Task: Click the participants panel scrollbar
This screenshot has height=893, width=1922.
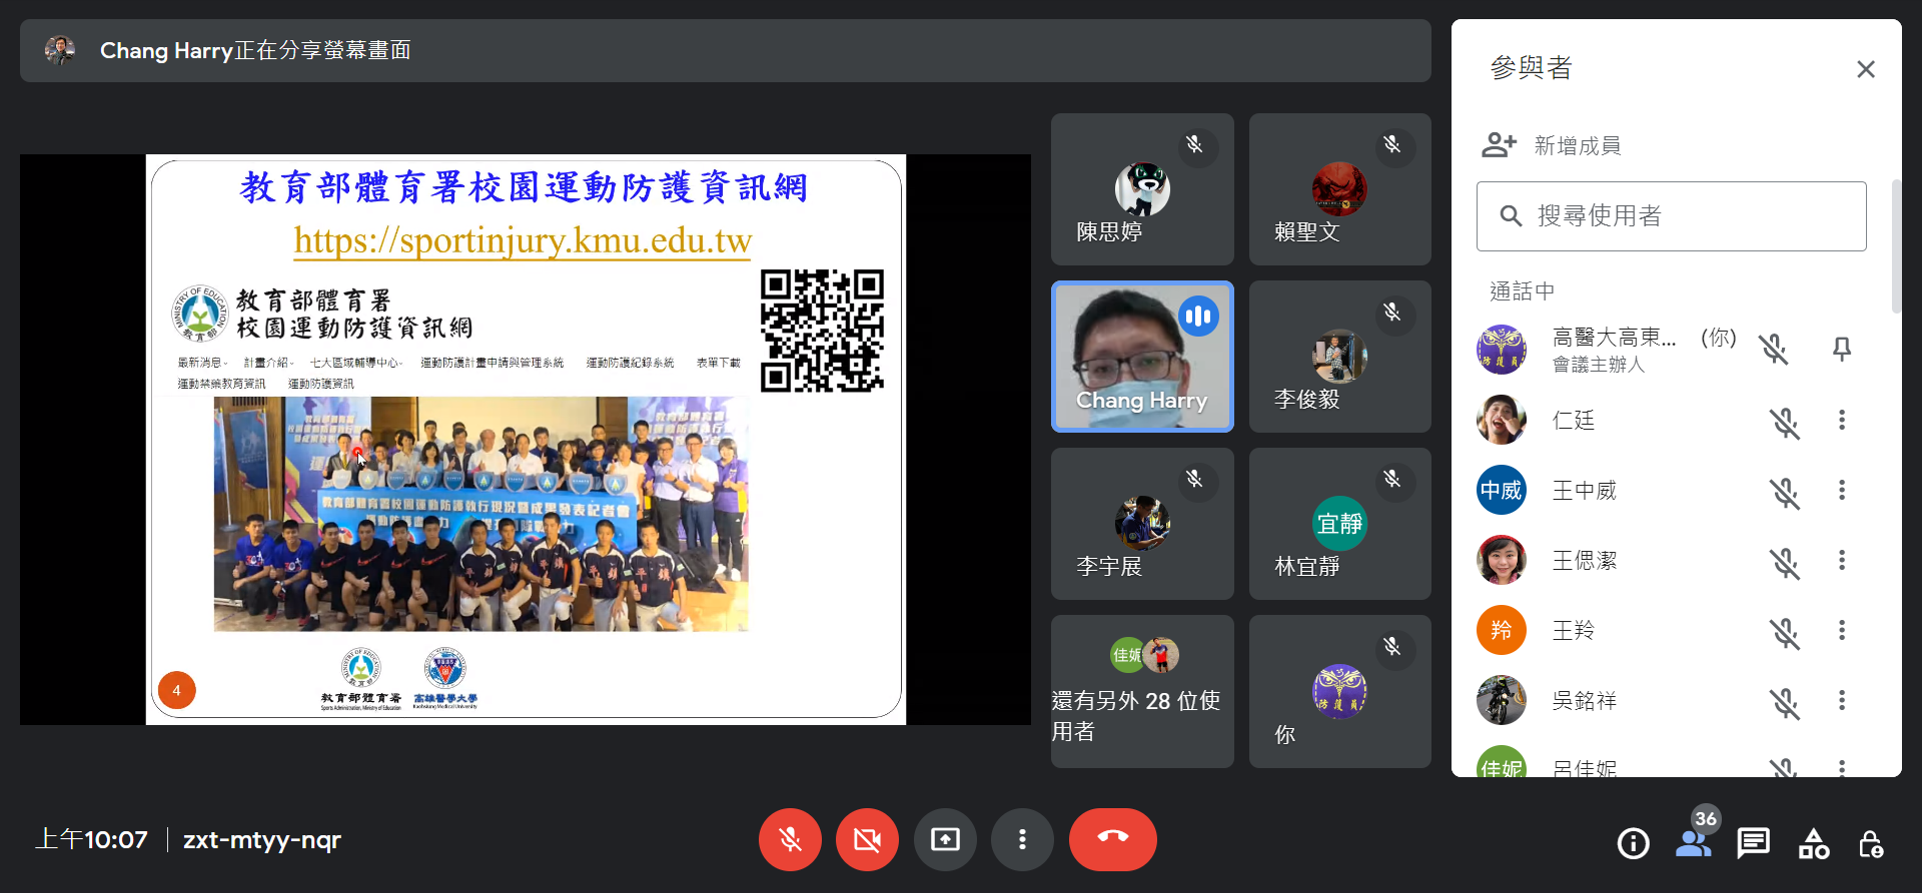Action: [x=1896, y=246]
